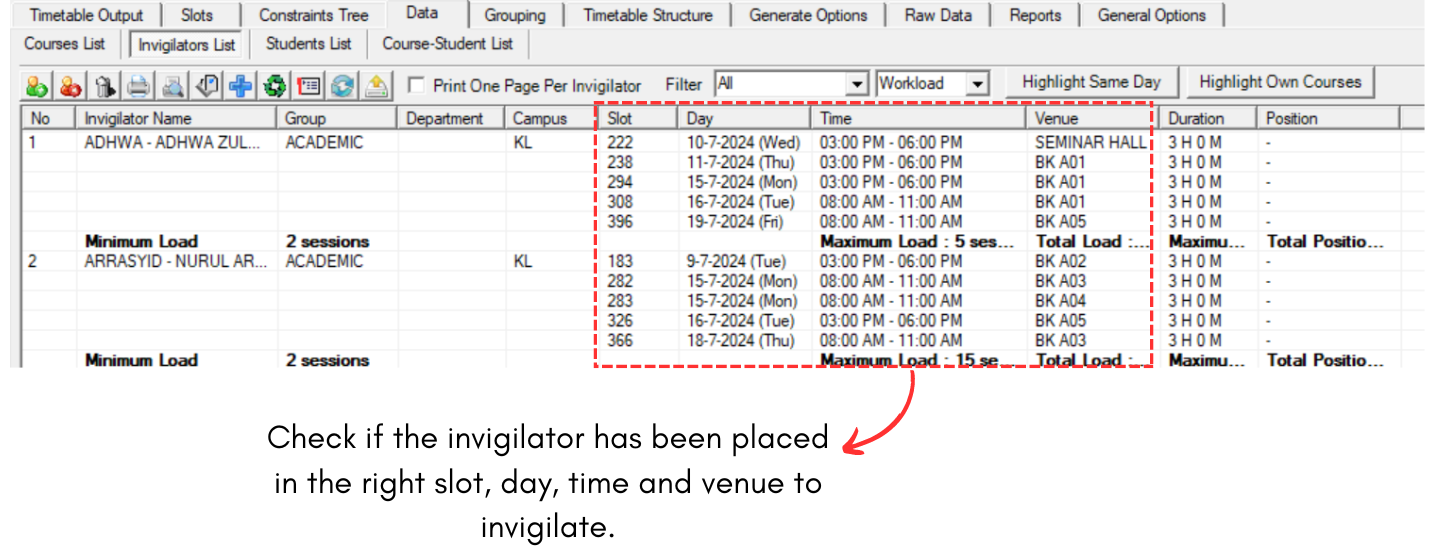
Task: Click the remove invigilator red user icon
Action: (x=70, y=87)
